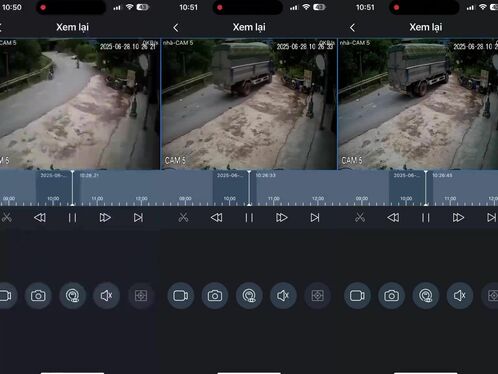Toggle the mute speaker in the left screen

click(107, 296)
